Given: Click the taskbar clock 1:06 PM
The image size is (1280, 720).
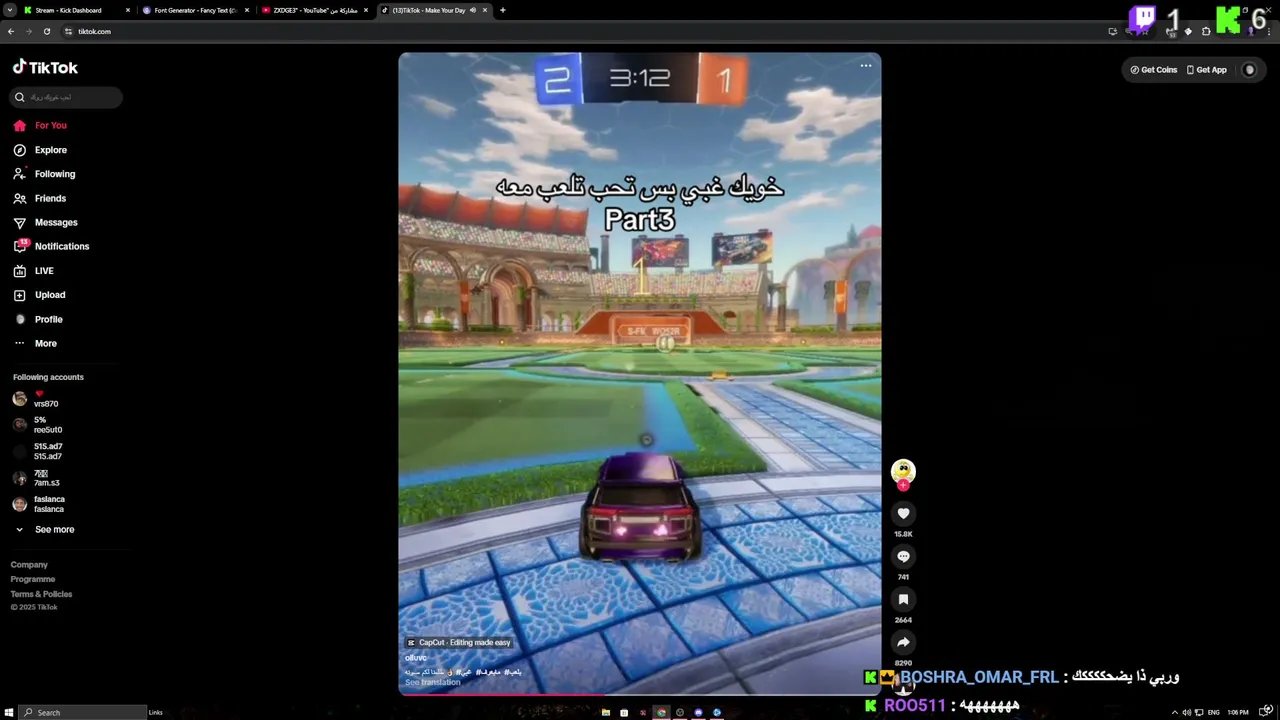Looking at the screenshot, I should pos(1238,712).
